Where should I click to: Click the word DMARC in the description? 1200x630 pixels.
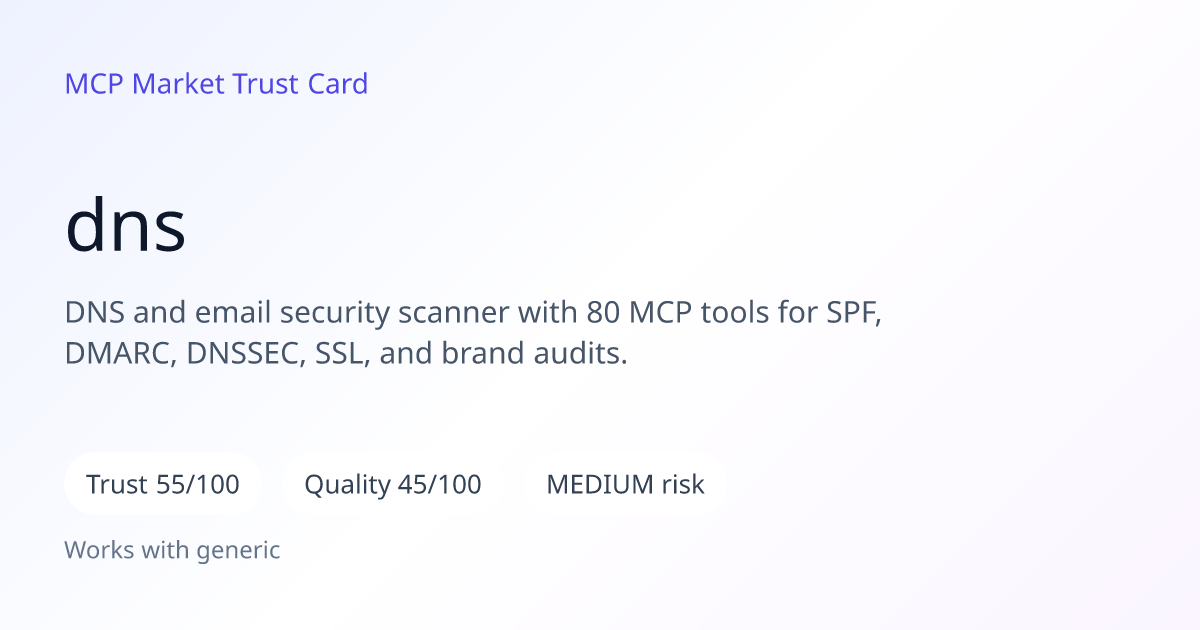(119, 353)
